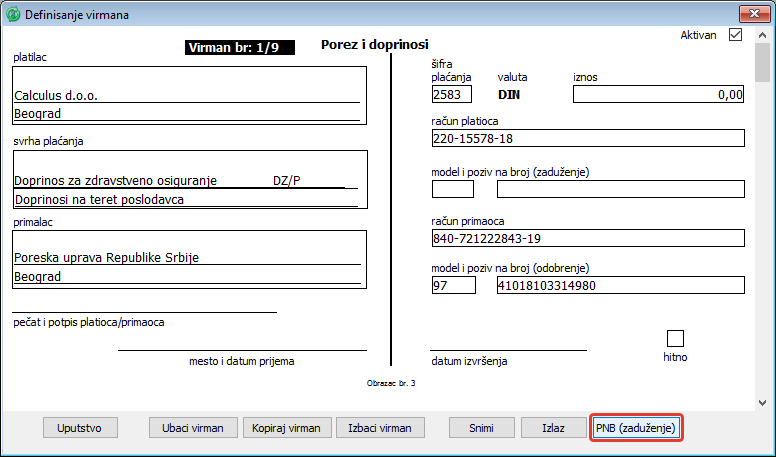Viewport: 776px width, 457px height.
Task: Click empty poziv na broj zaduženje field
Action: [x=620, y=189]
